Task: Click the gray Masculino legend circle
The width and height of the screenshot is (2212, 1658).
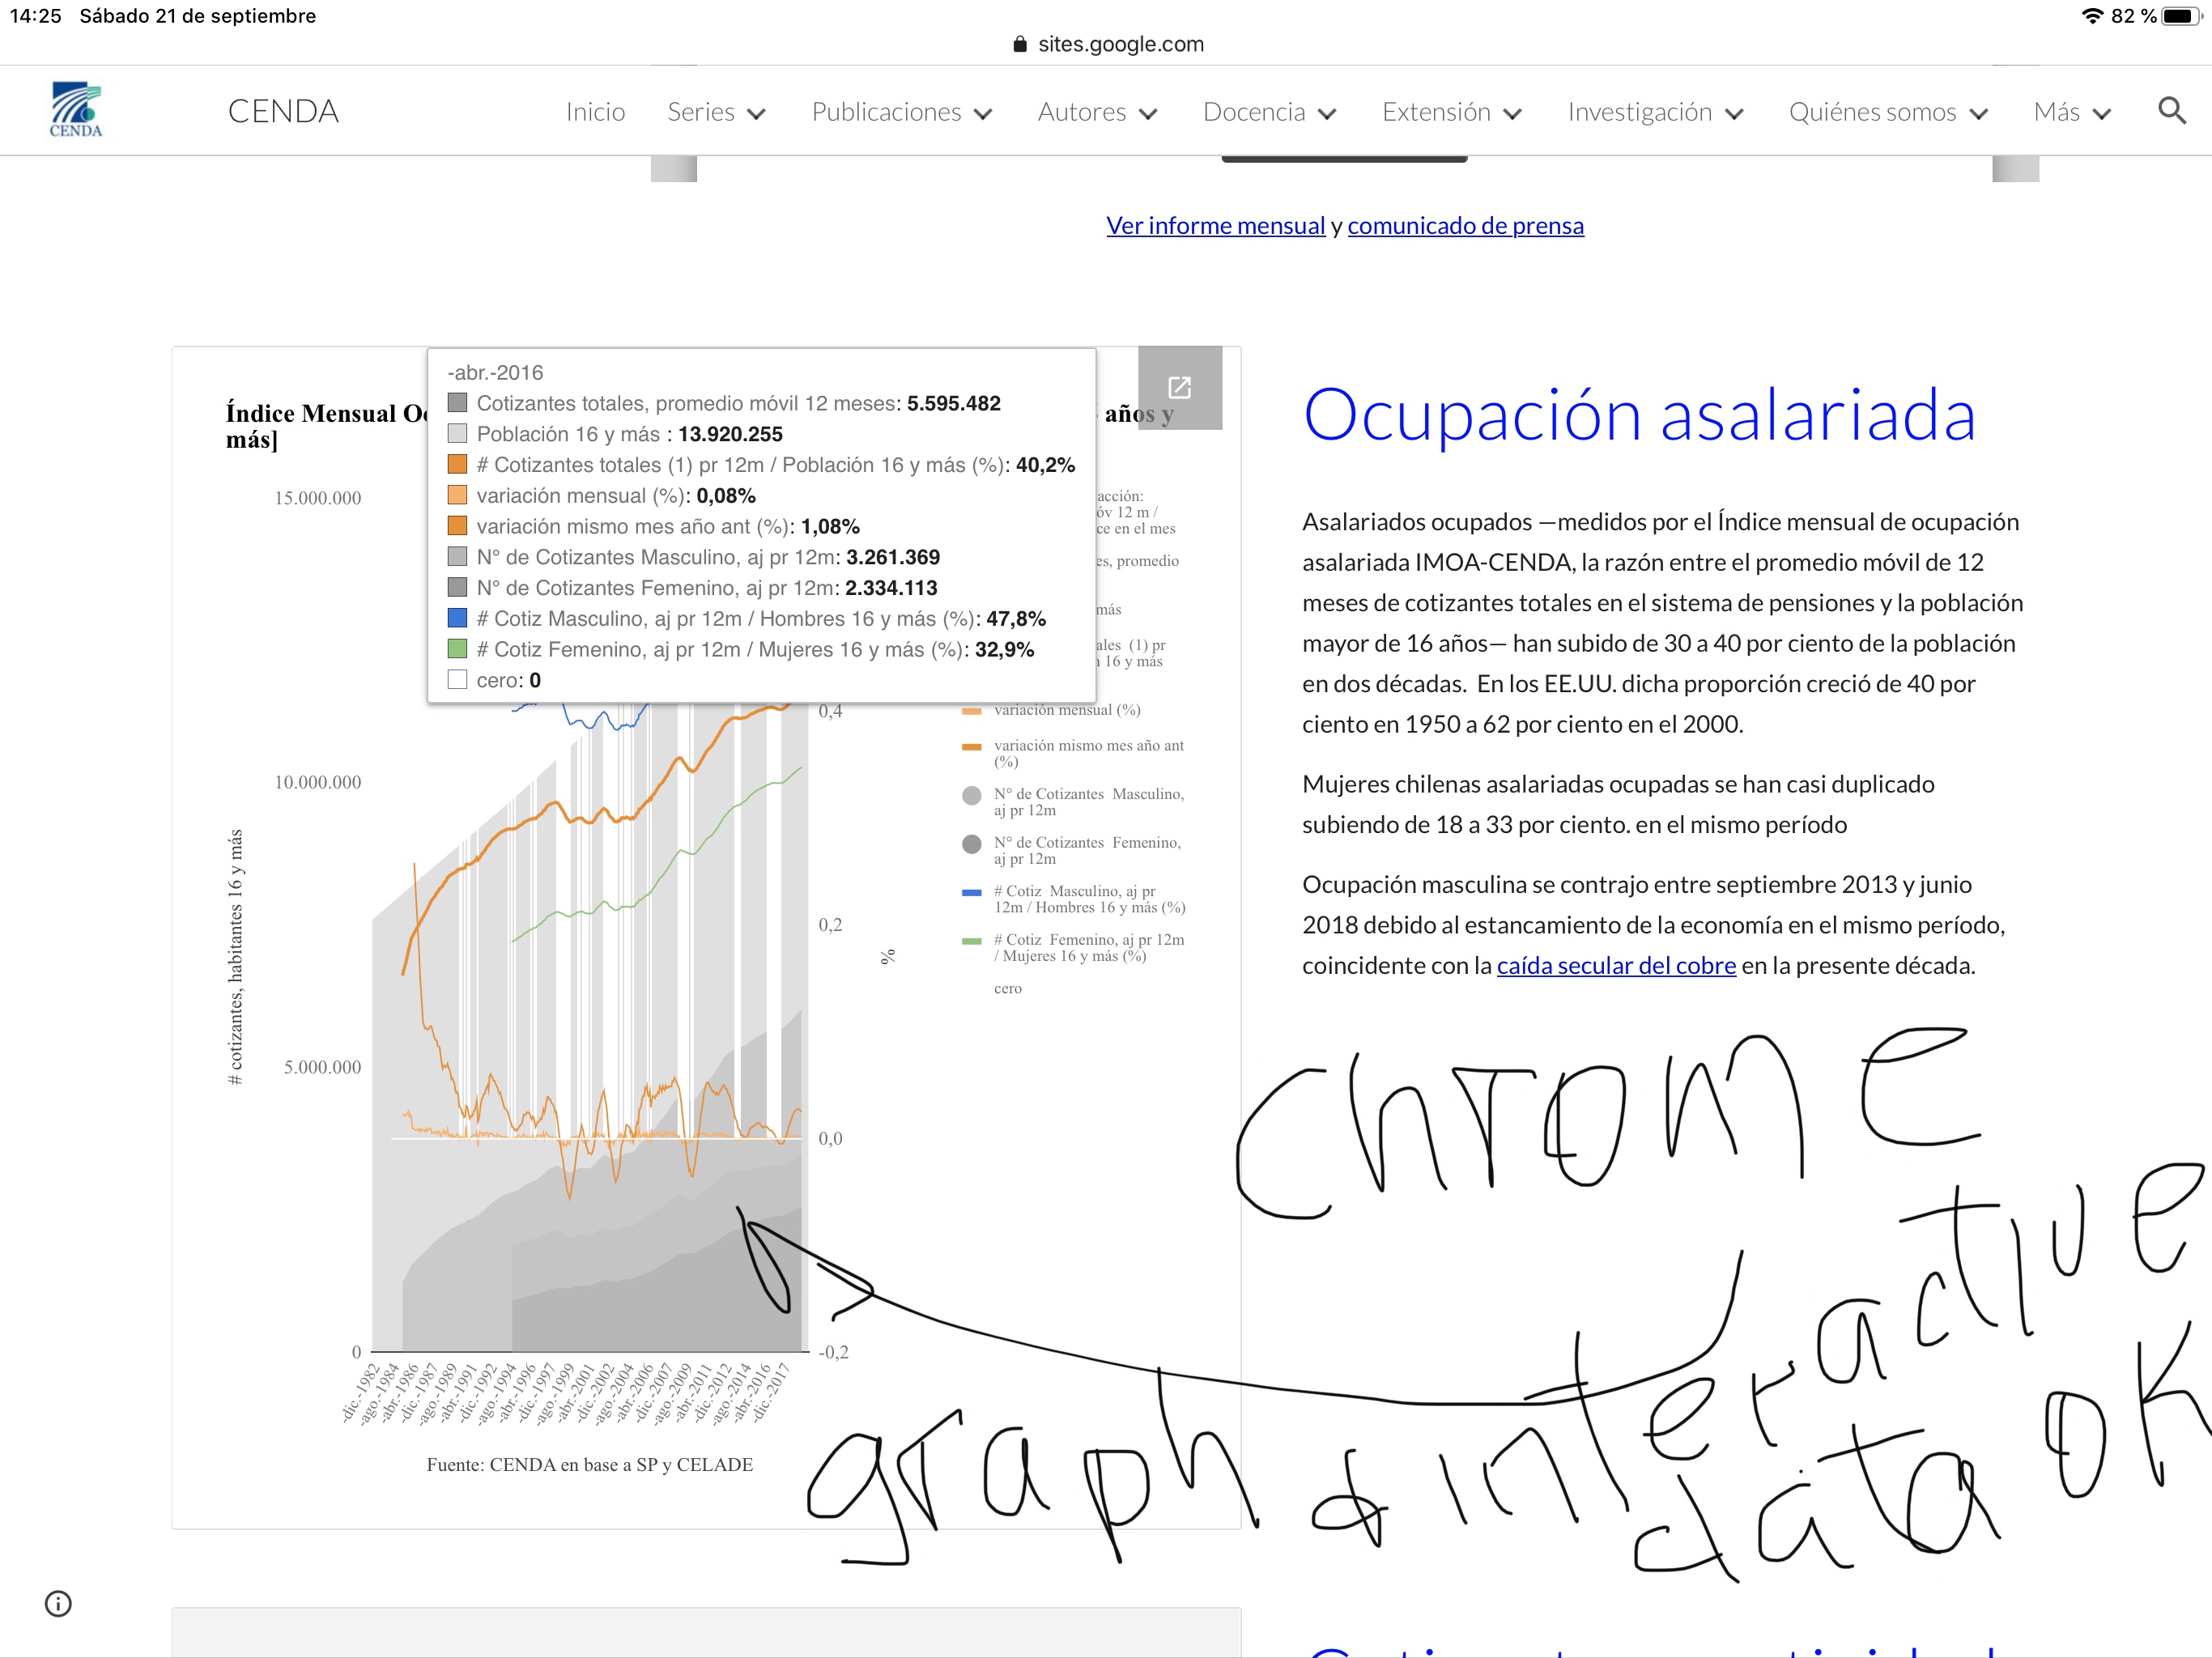Action: click(x=971, y=796)
